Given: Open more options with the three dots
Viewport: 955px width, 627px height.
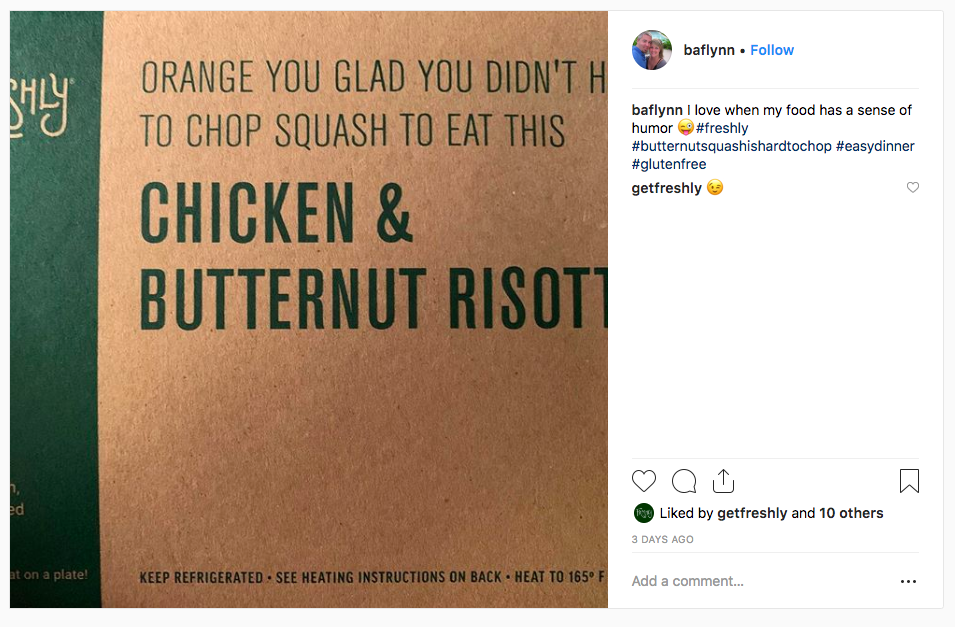Looking at the screenshot, I should pyautogui.click(x=908, y=581).
